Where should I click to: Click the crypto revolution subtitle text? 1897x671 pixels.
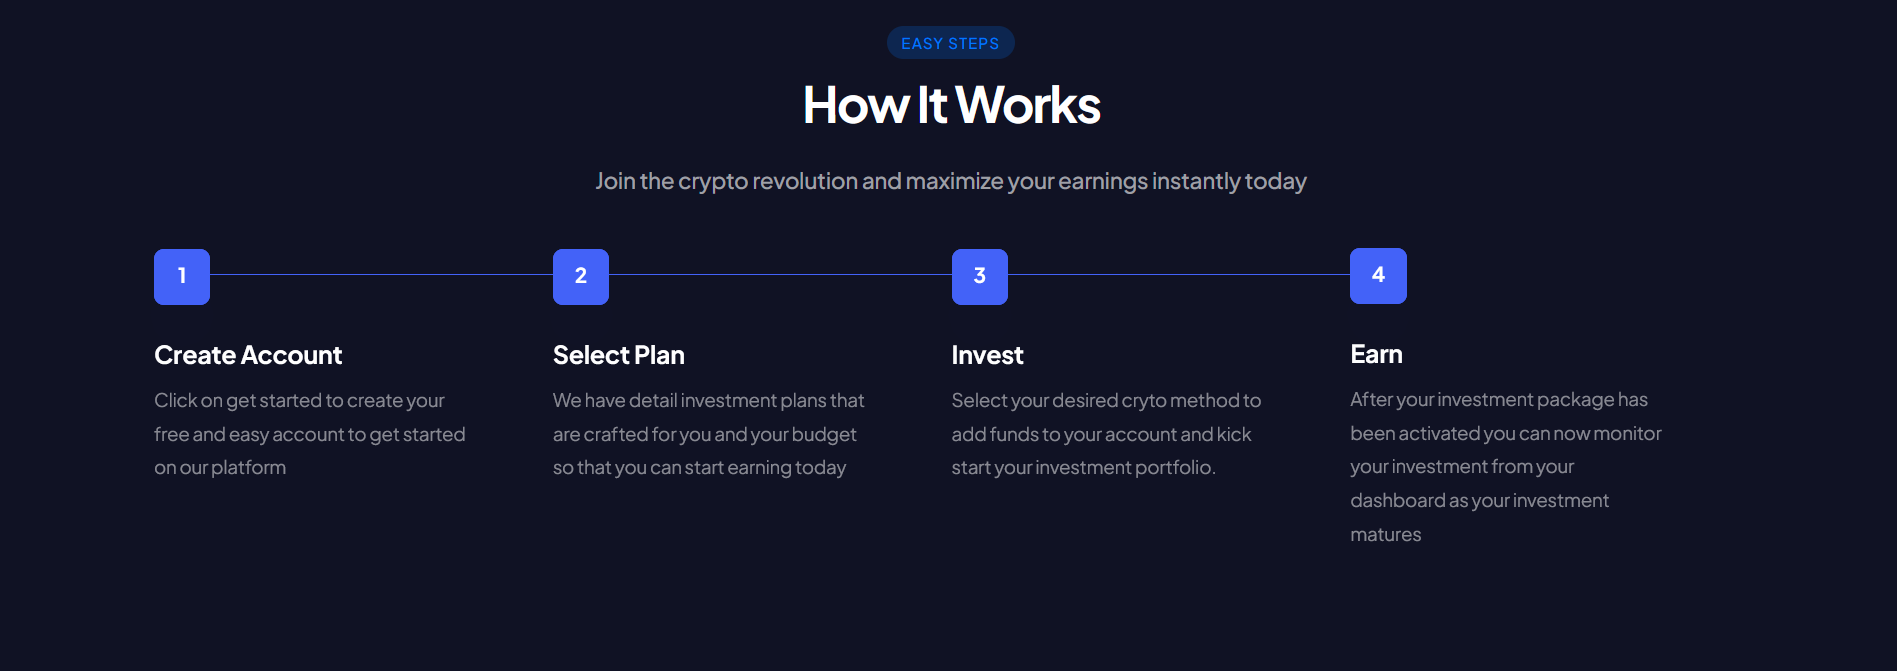pos(951,181)
